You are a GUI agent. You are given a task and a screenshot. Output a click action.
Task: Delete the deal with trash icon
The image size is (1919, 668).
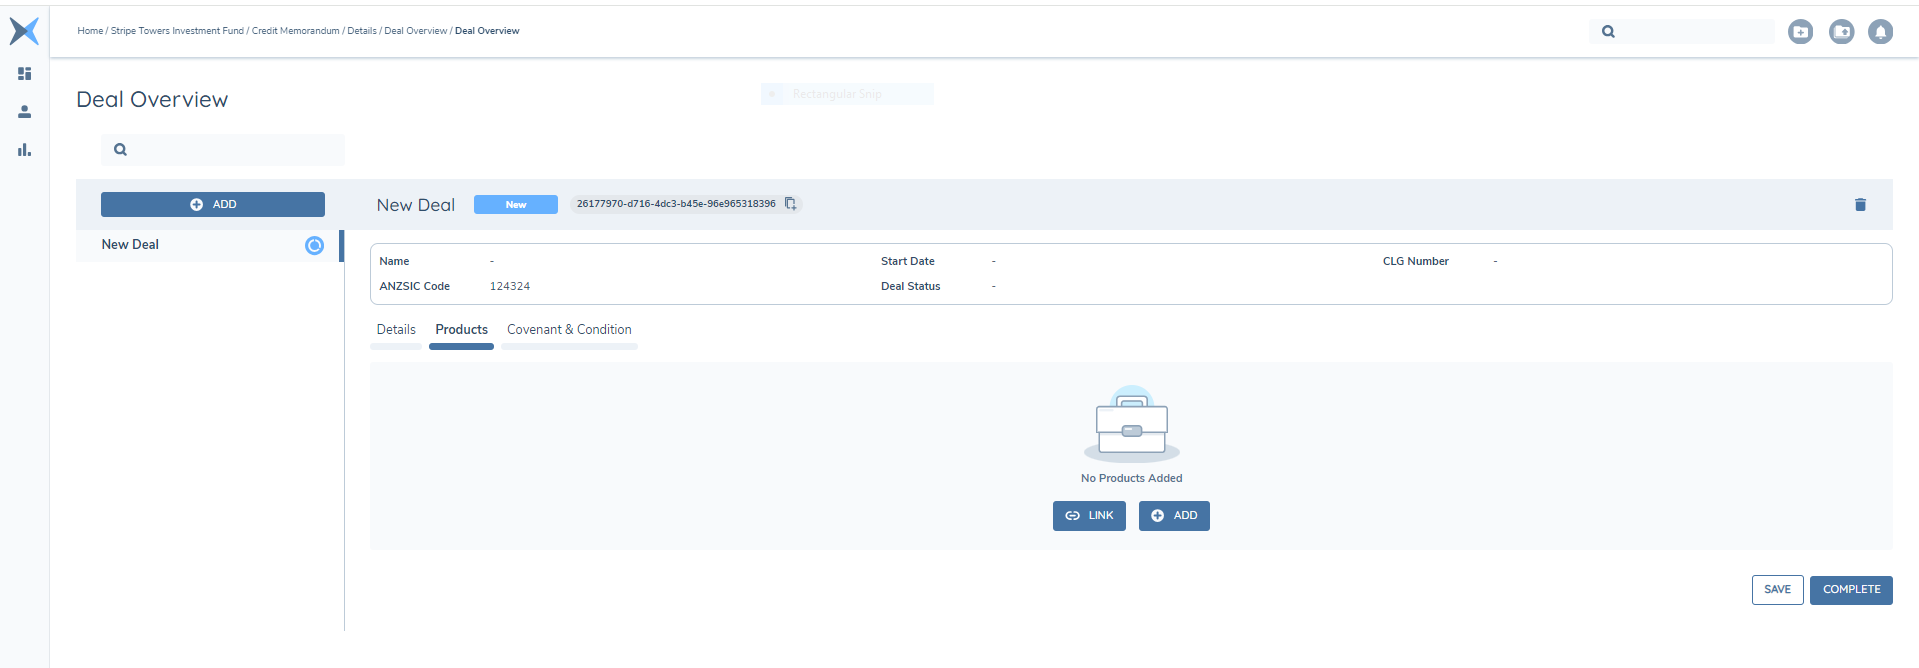1860,205
